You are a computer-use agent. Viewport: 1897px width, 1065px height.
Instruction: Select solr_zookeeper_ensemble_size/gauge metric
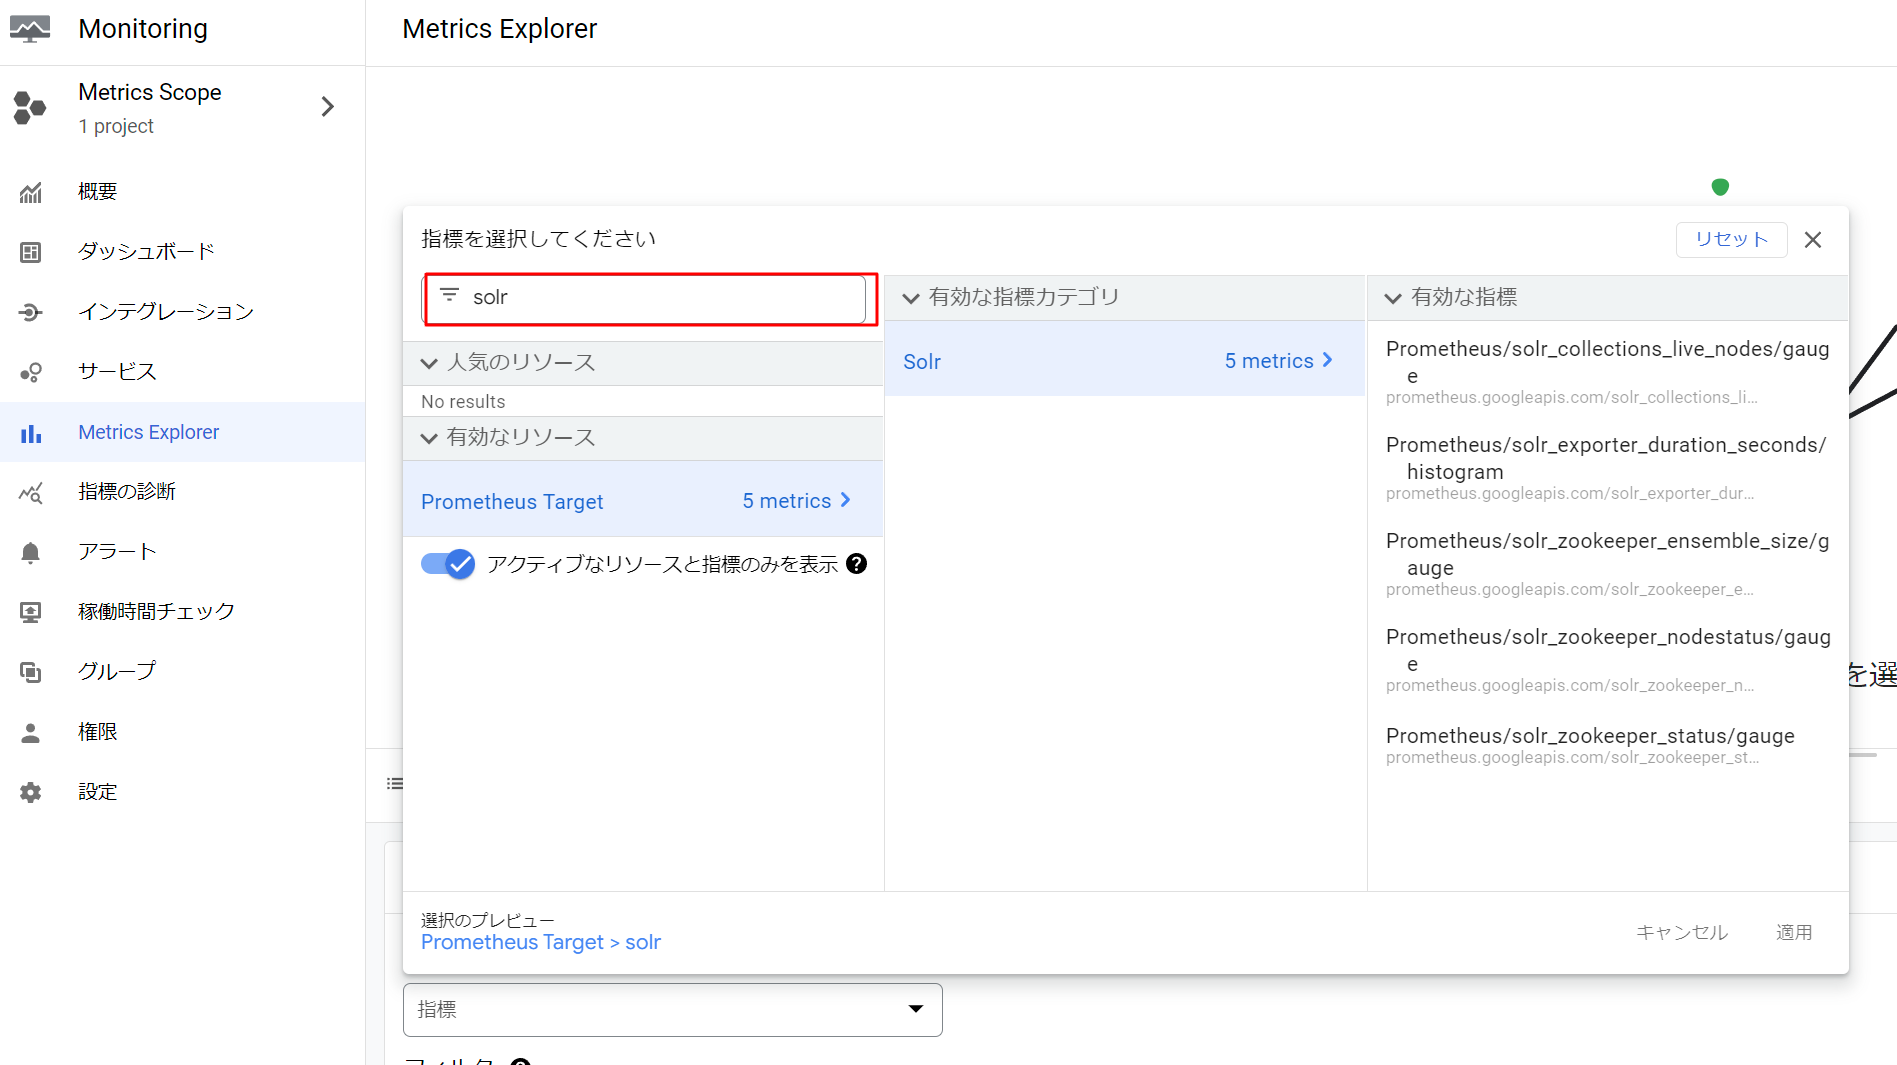pyautogui.click(x=1607, y=563)
